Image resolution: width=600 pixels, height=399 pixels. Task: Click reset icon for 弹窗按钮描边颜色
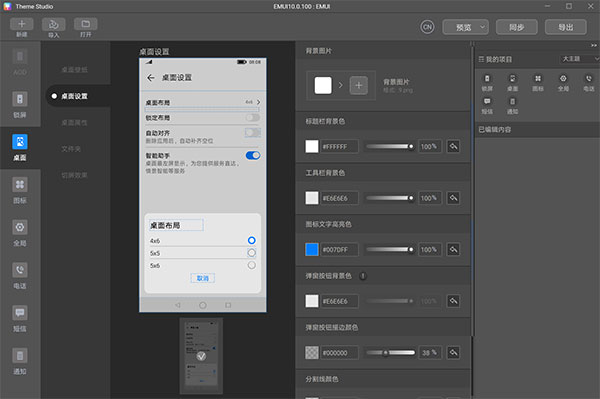pos(453,353)
